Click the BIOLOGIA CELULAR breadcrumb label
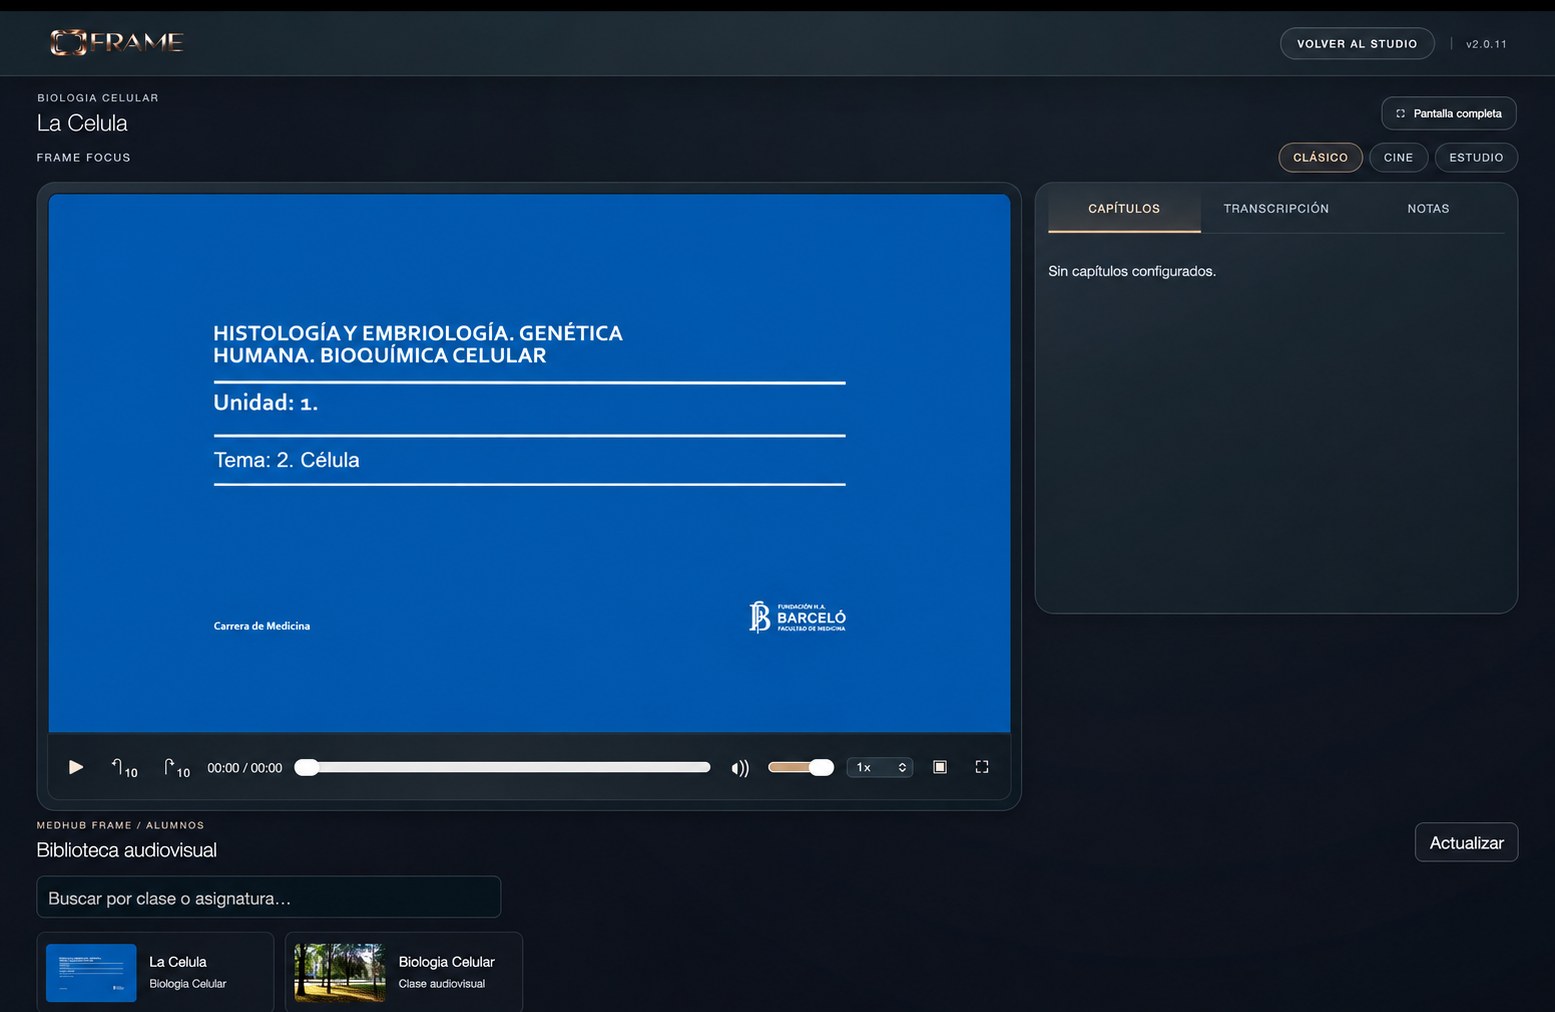The width and height of the screenshot is (1555, 1012). pos(98,98)
